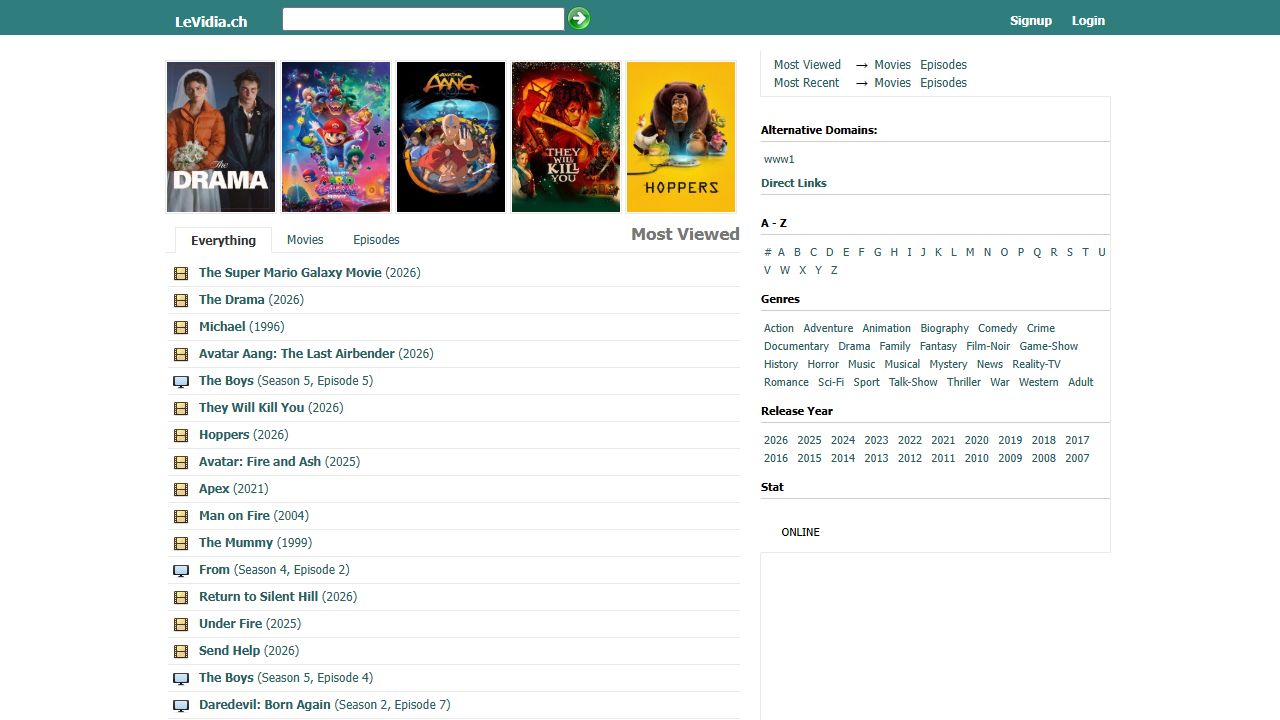
Task: Click film icon beside Hoppers (2026)
Action: [x=181, y=435]
